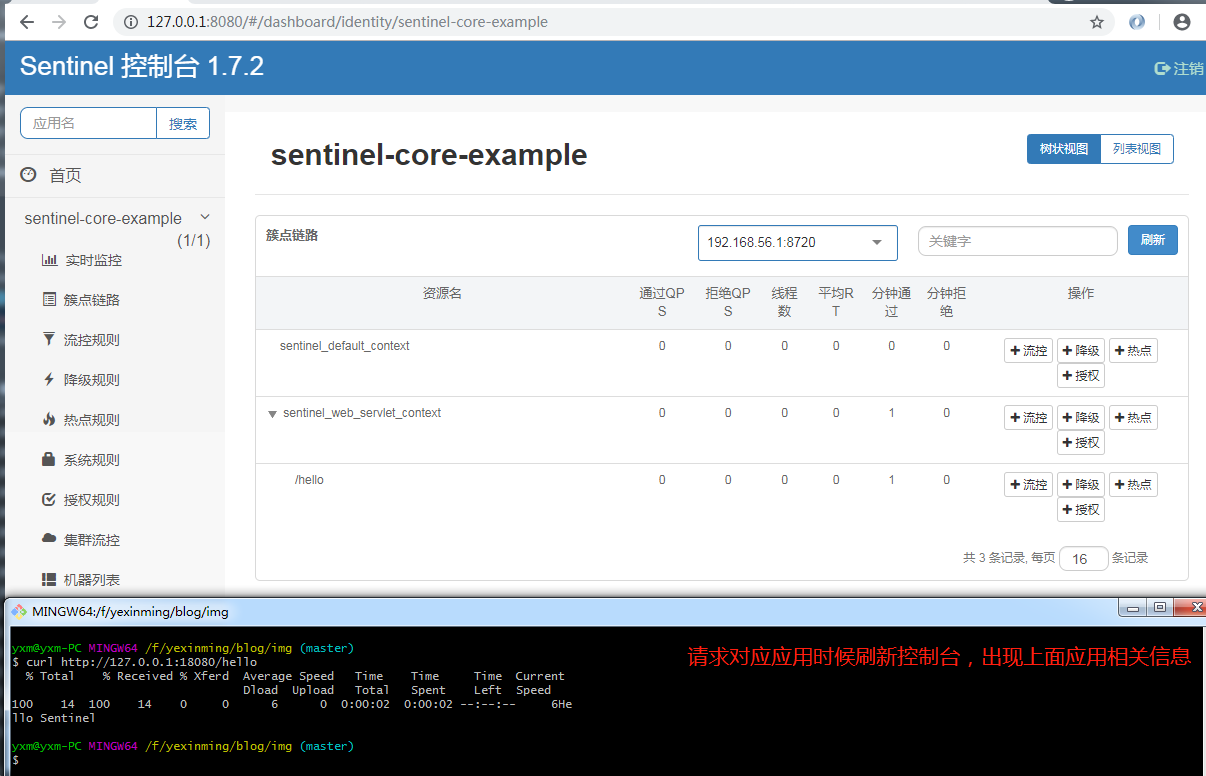
Task: Click the 拒绝QPS column header
Action: [728, 302]
